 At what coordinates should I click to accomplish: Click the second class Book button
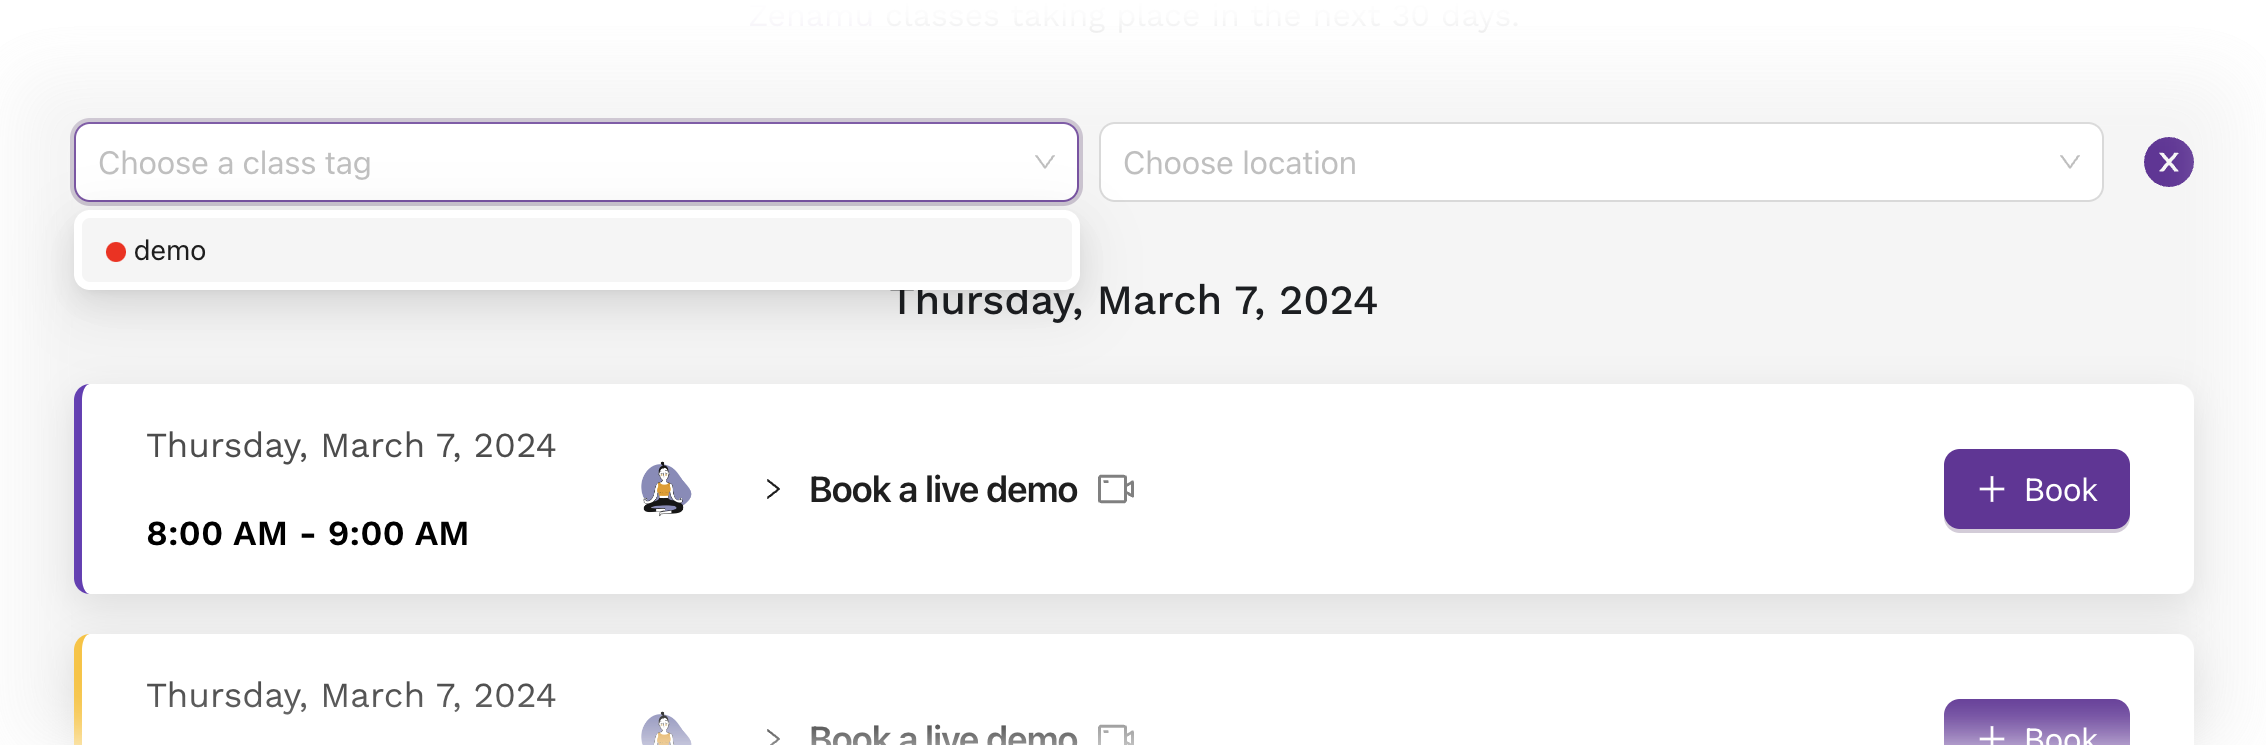coord(2036,723)
